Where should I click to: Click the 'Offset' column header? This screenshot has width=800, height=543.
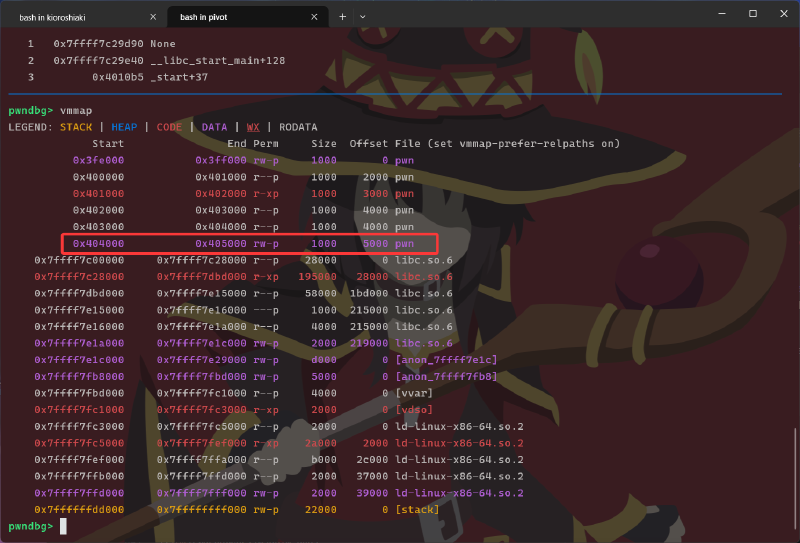click(368, 144)
